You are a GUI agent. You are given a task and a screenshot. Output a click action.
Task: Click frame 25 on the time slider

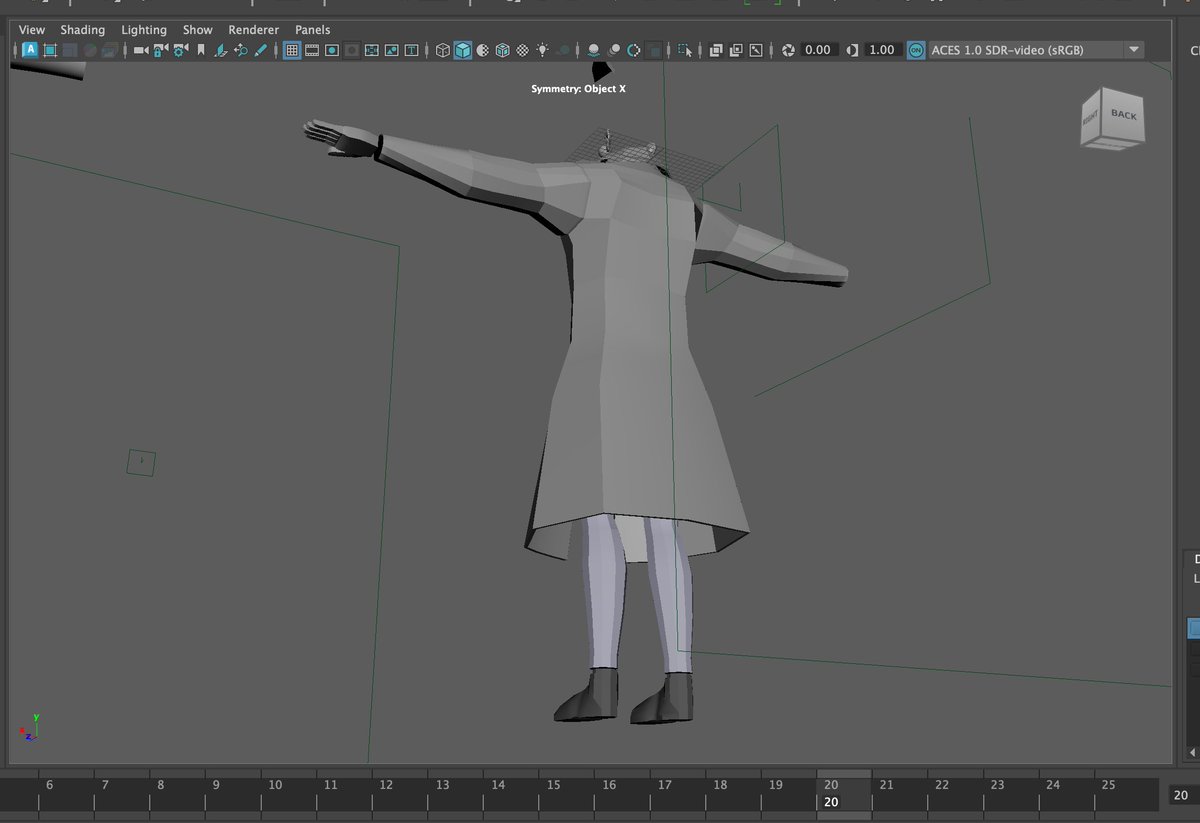tap(1108, 785)
